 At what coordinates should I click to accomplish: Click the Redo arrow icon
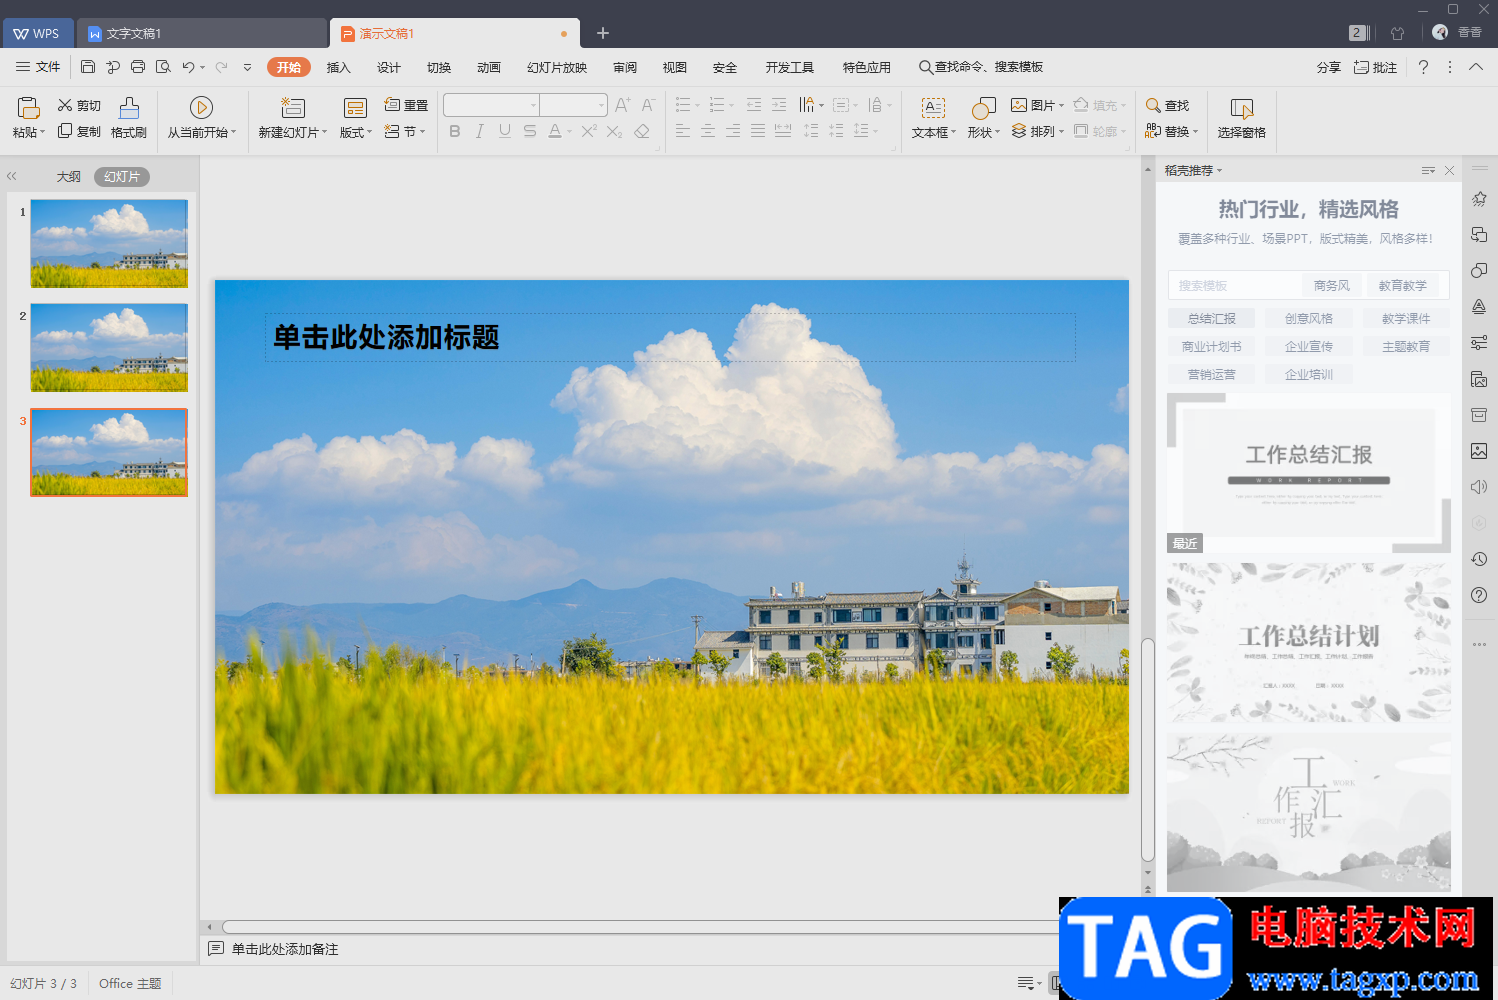(x=221, y=67)
